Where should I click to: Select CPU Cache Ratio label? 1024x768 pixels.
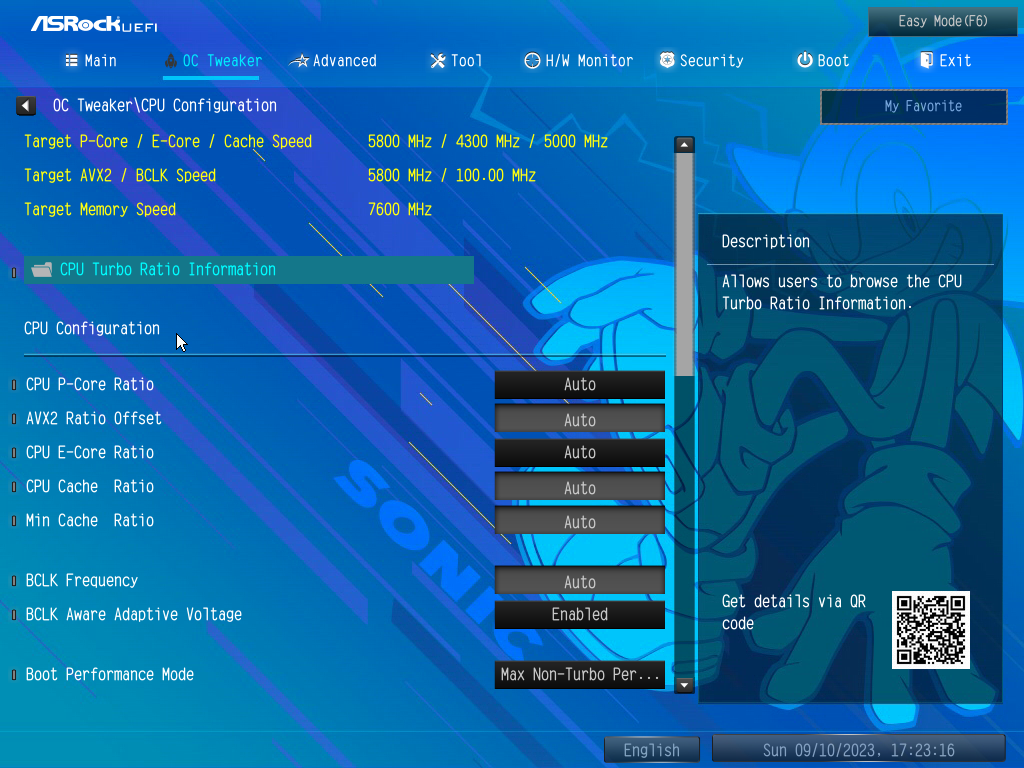tap(89, 487)
